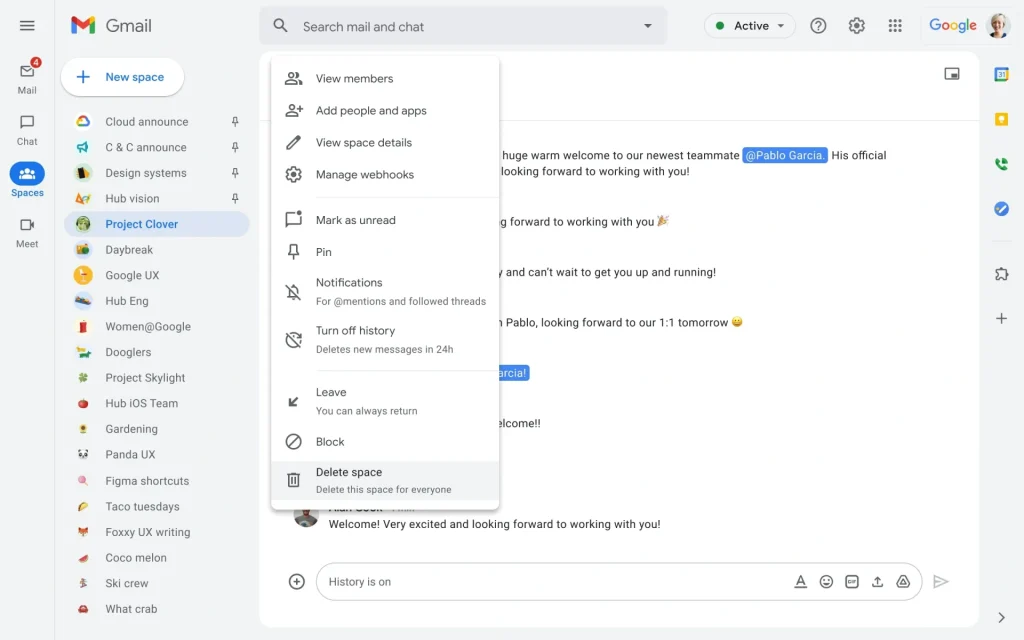Open Google Calendar side panel icon

pyautogui.click(x=1001, y=74)
